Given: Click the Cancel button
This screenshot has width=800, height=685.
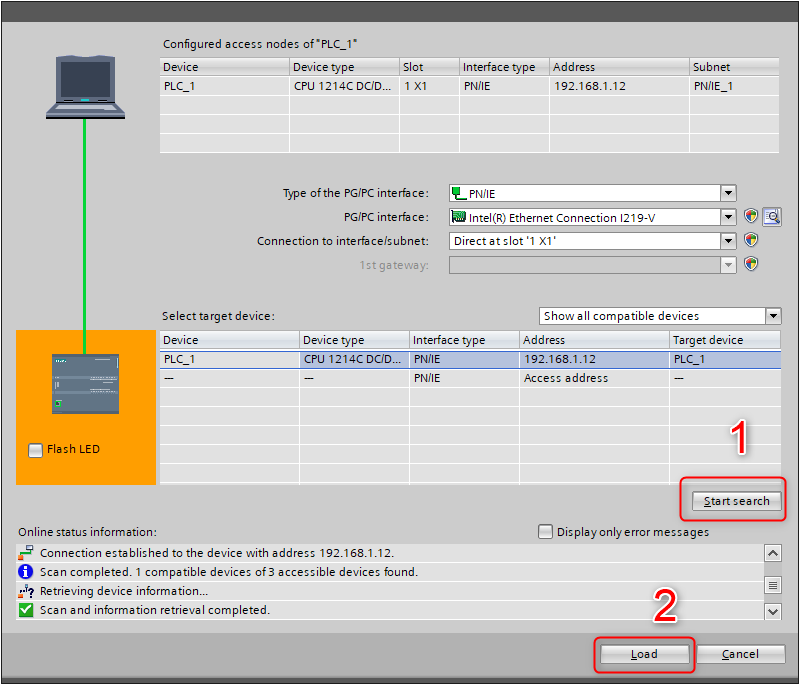Looking at the screenshot, I should 740,654.
